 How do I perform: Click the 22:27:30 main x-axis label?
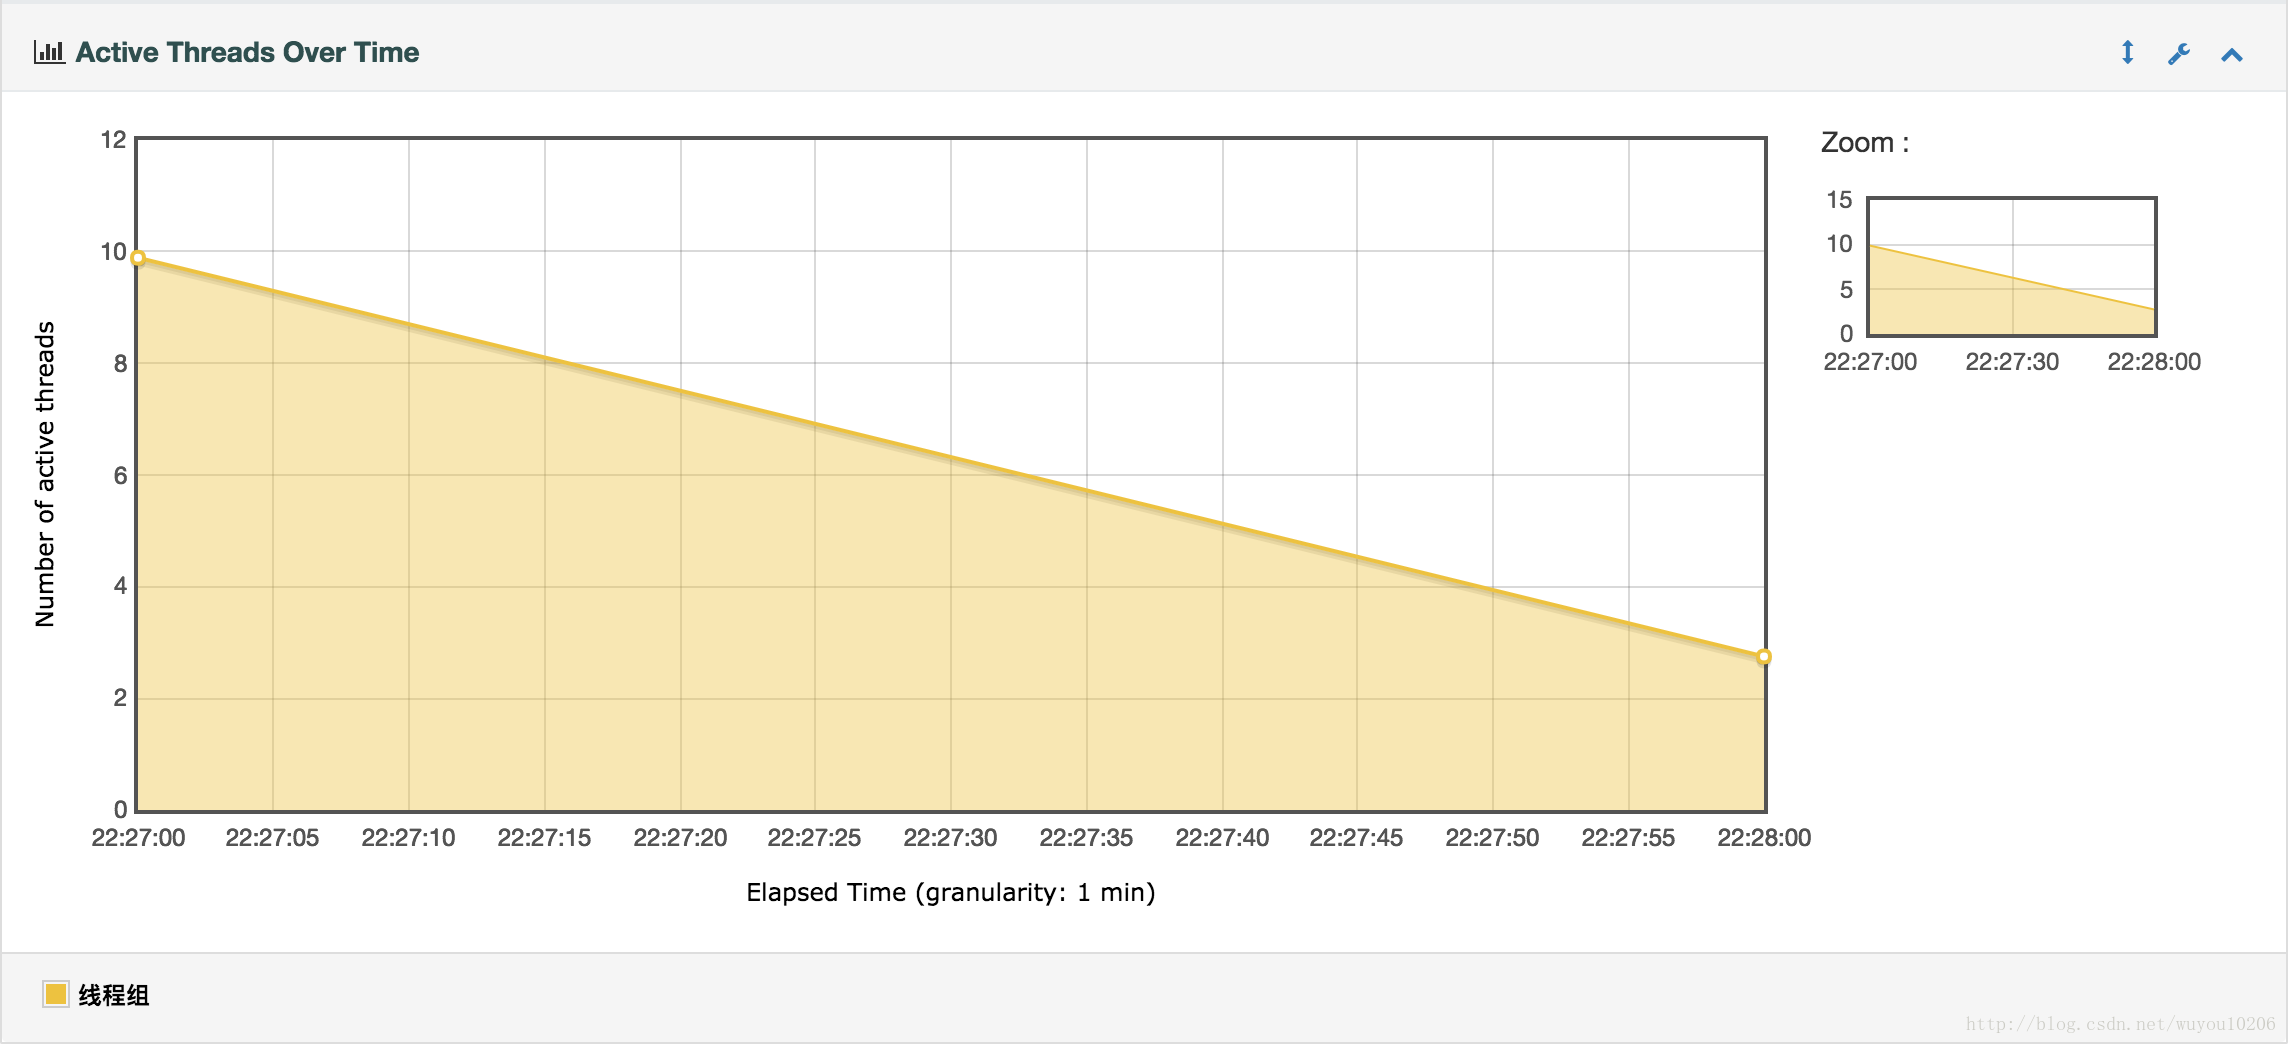pos(950,838)
